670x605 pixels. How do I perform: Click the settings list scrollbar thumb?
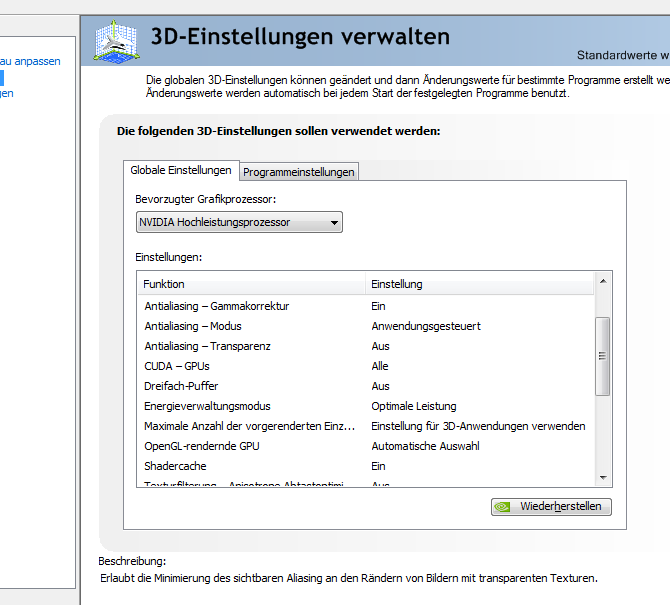pyautogui.click(x=603, y=356)
